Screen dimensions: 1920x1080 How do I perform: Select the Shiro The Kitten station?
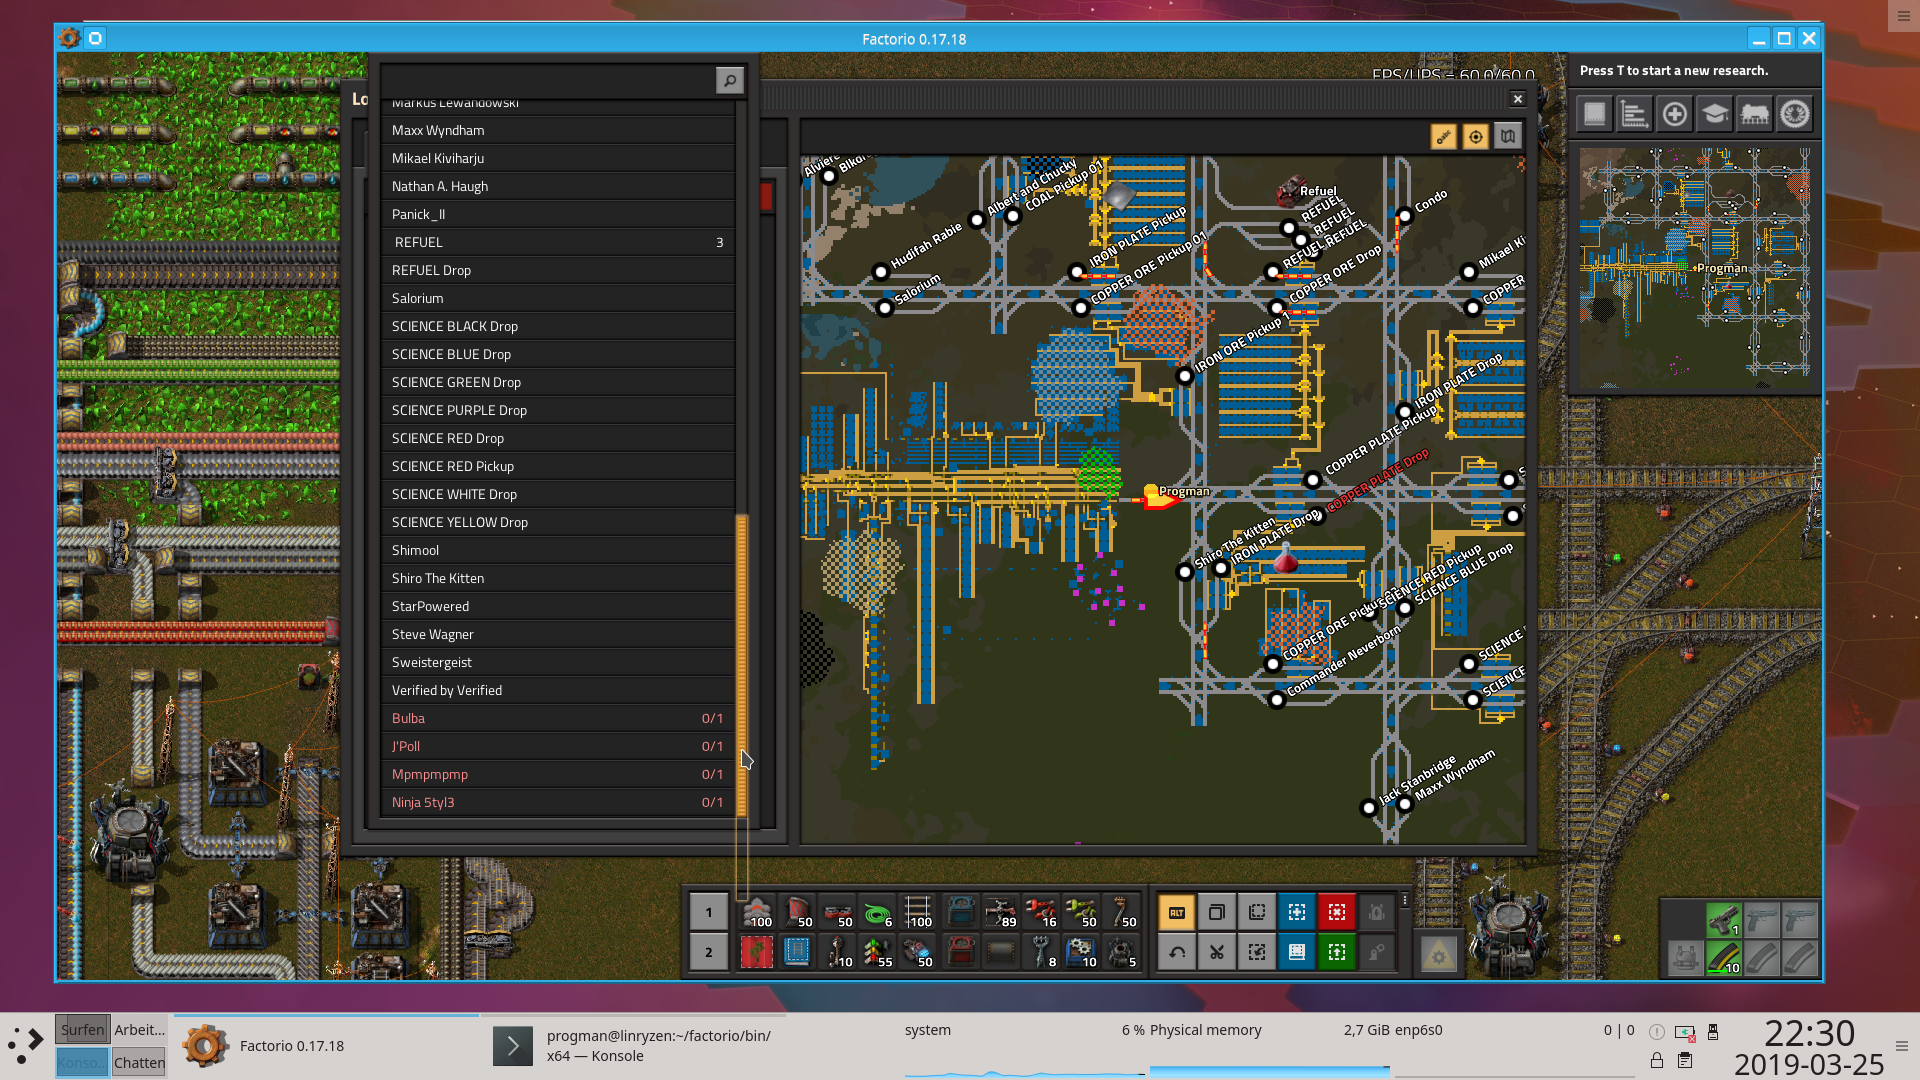click(558, 579)
